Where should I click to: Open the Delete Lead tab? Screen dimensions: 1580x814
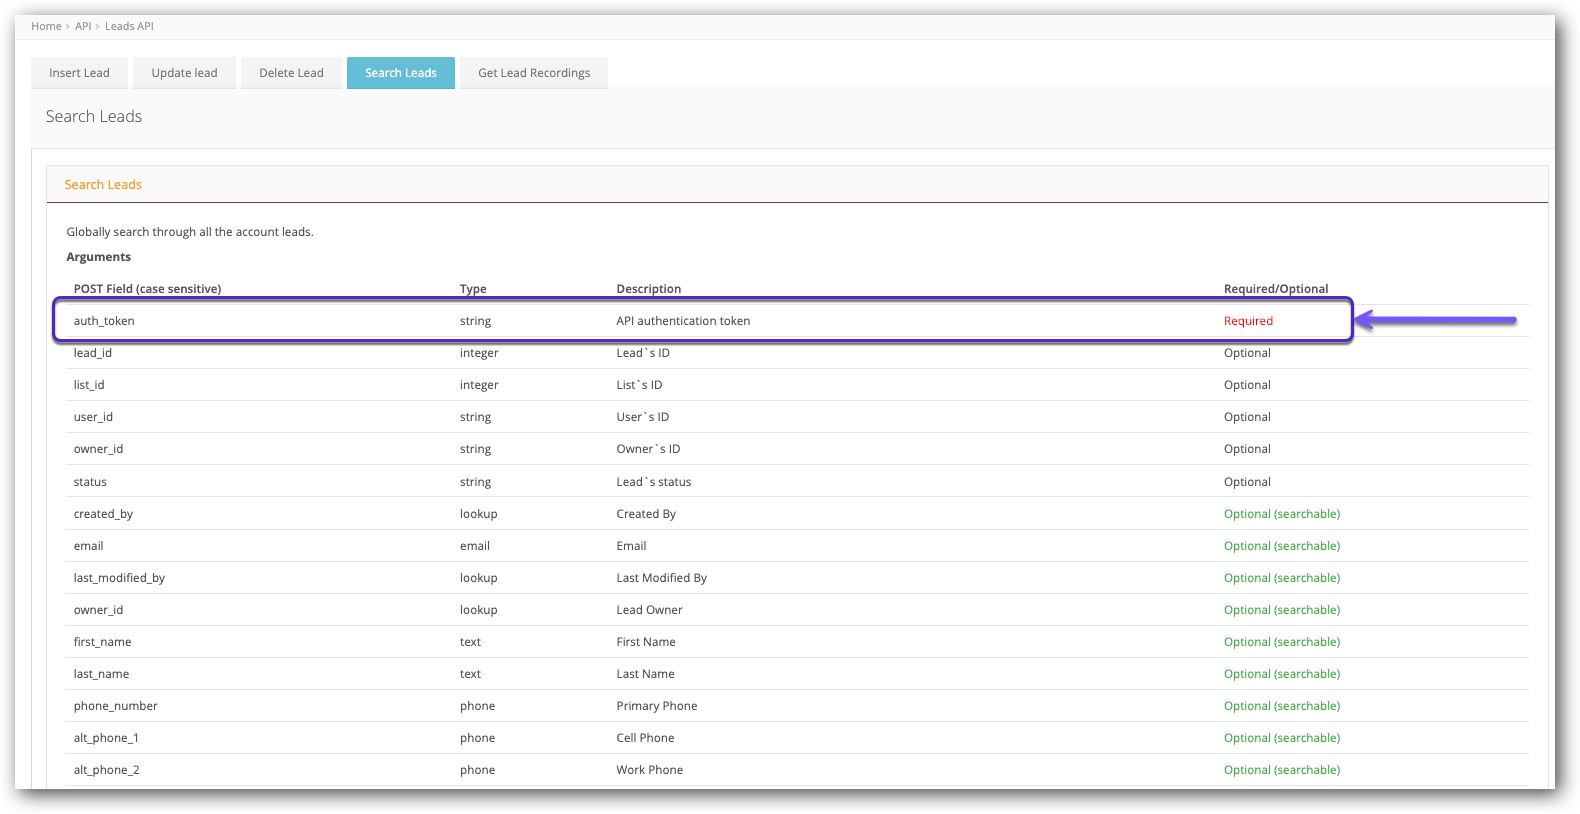[x=291, y=73]
